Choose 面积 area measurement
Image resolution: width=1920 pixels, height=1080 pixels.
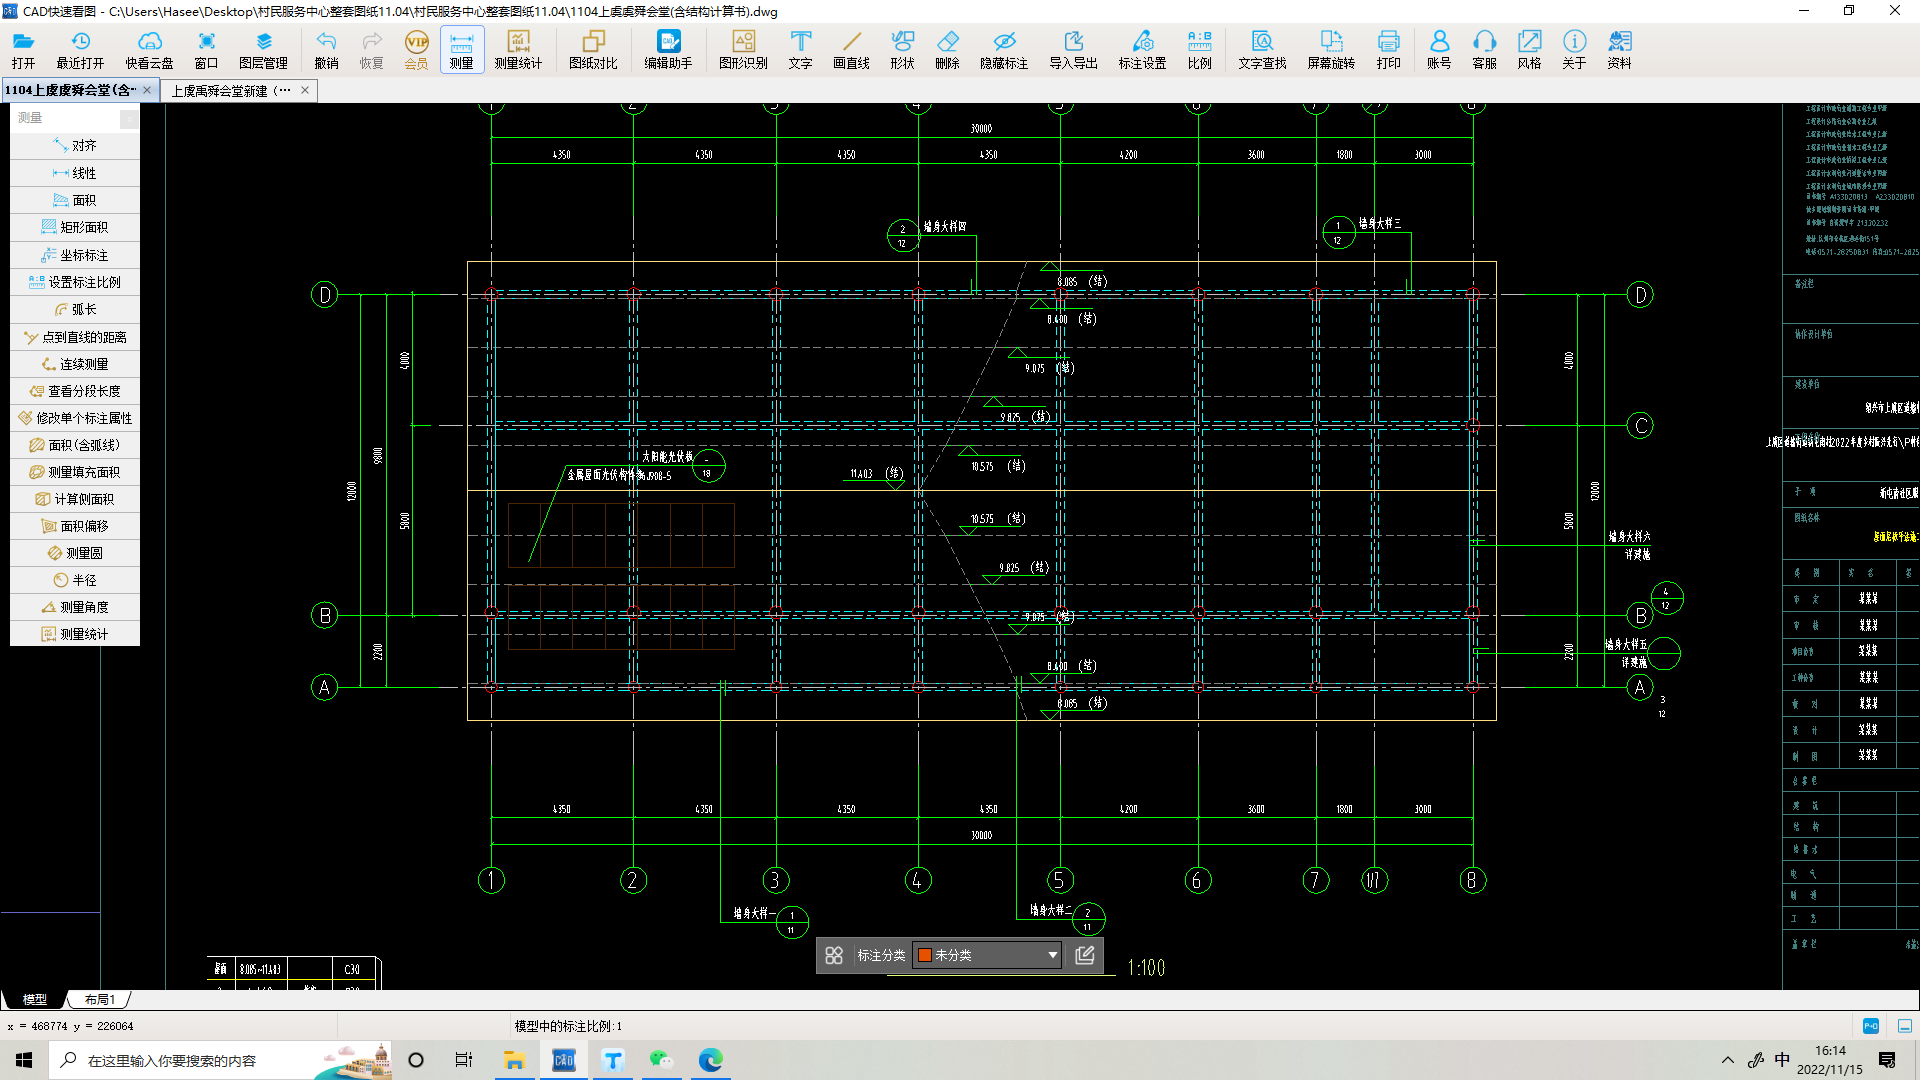click(x=75, y=200)
